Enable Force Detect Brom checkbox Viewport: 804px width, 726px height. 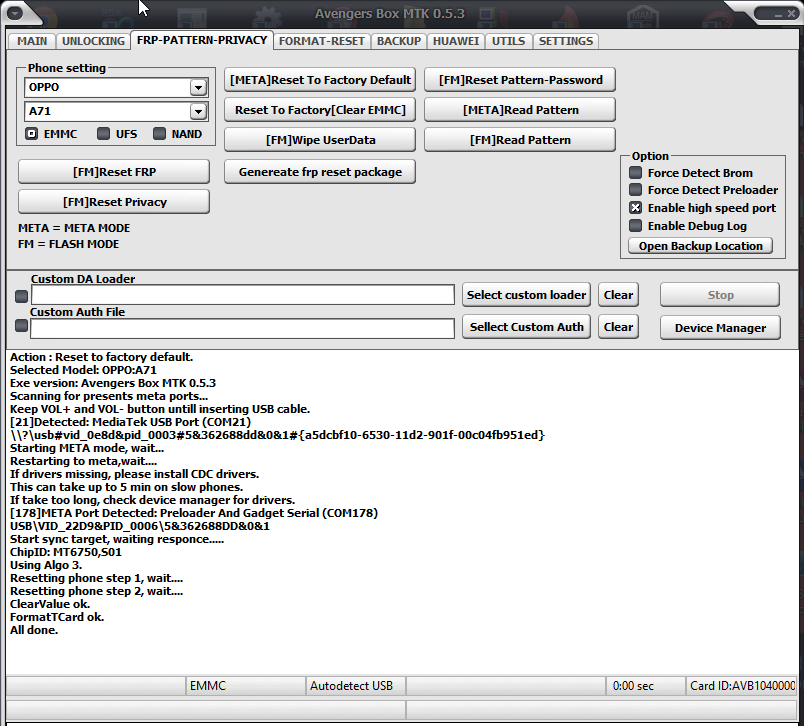(x=635, y=173)
